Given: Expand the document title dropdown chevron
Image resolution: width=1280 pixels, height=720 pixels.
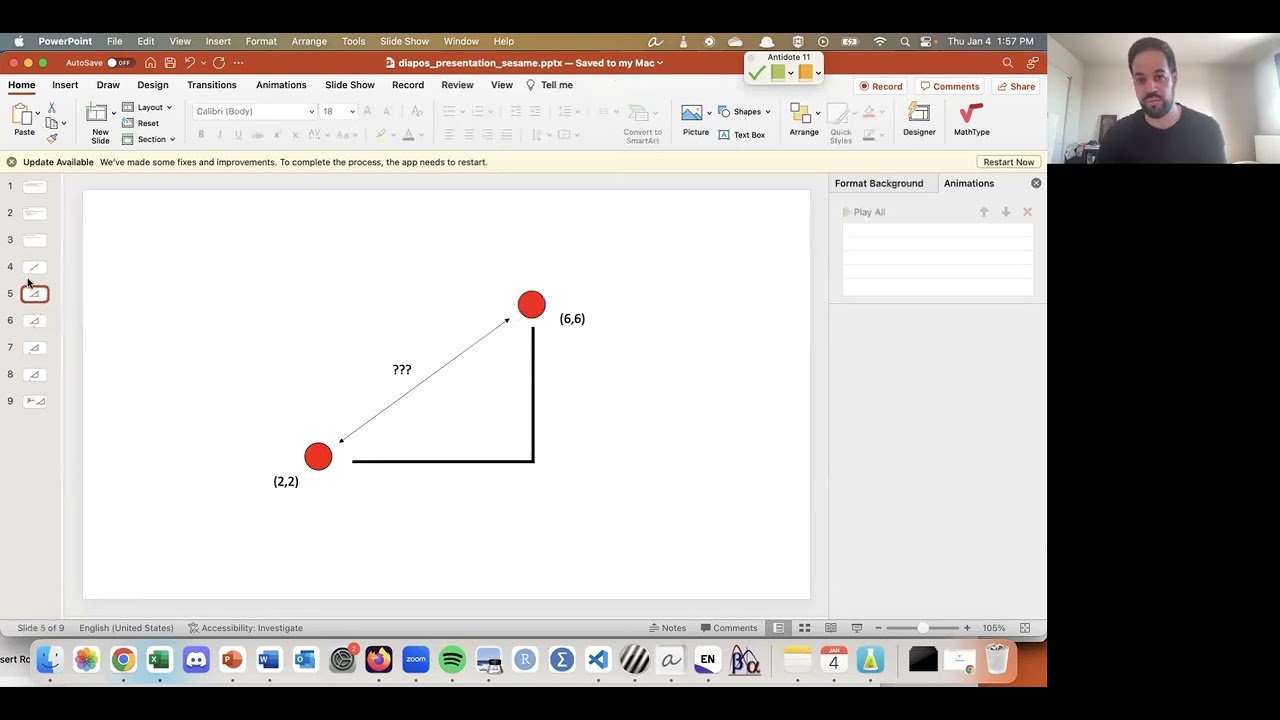Looking at the screenshot, I should (660, 63).
